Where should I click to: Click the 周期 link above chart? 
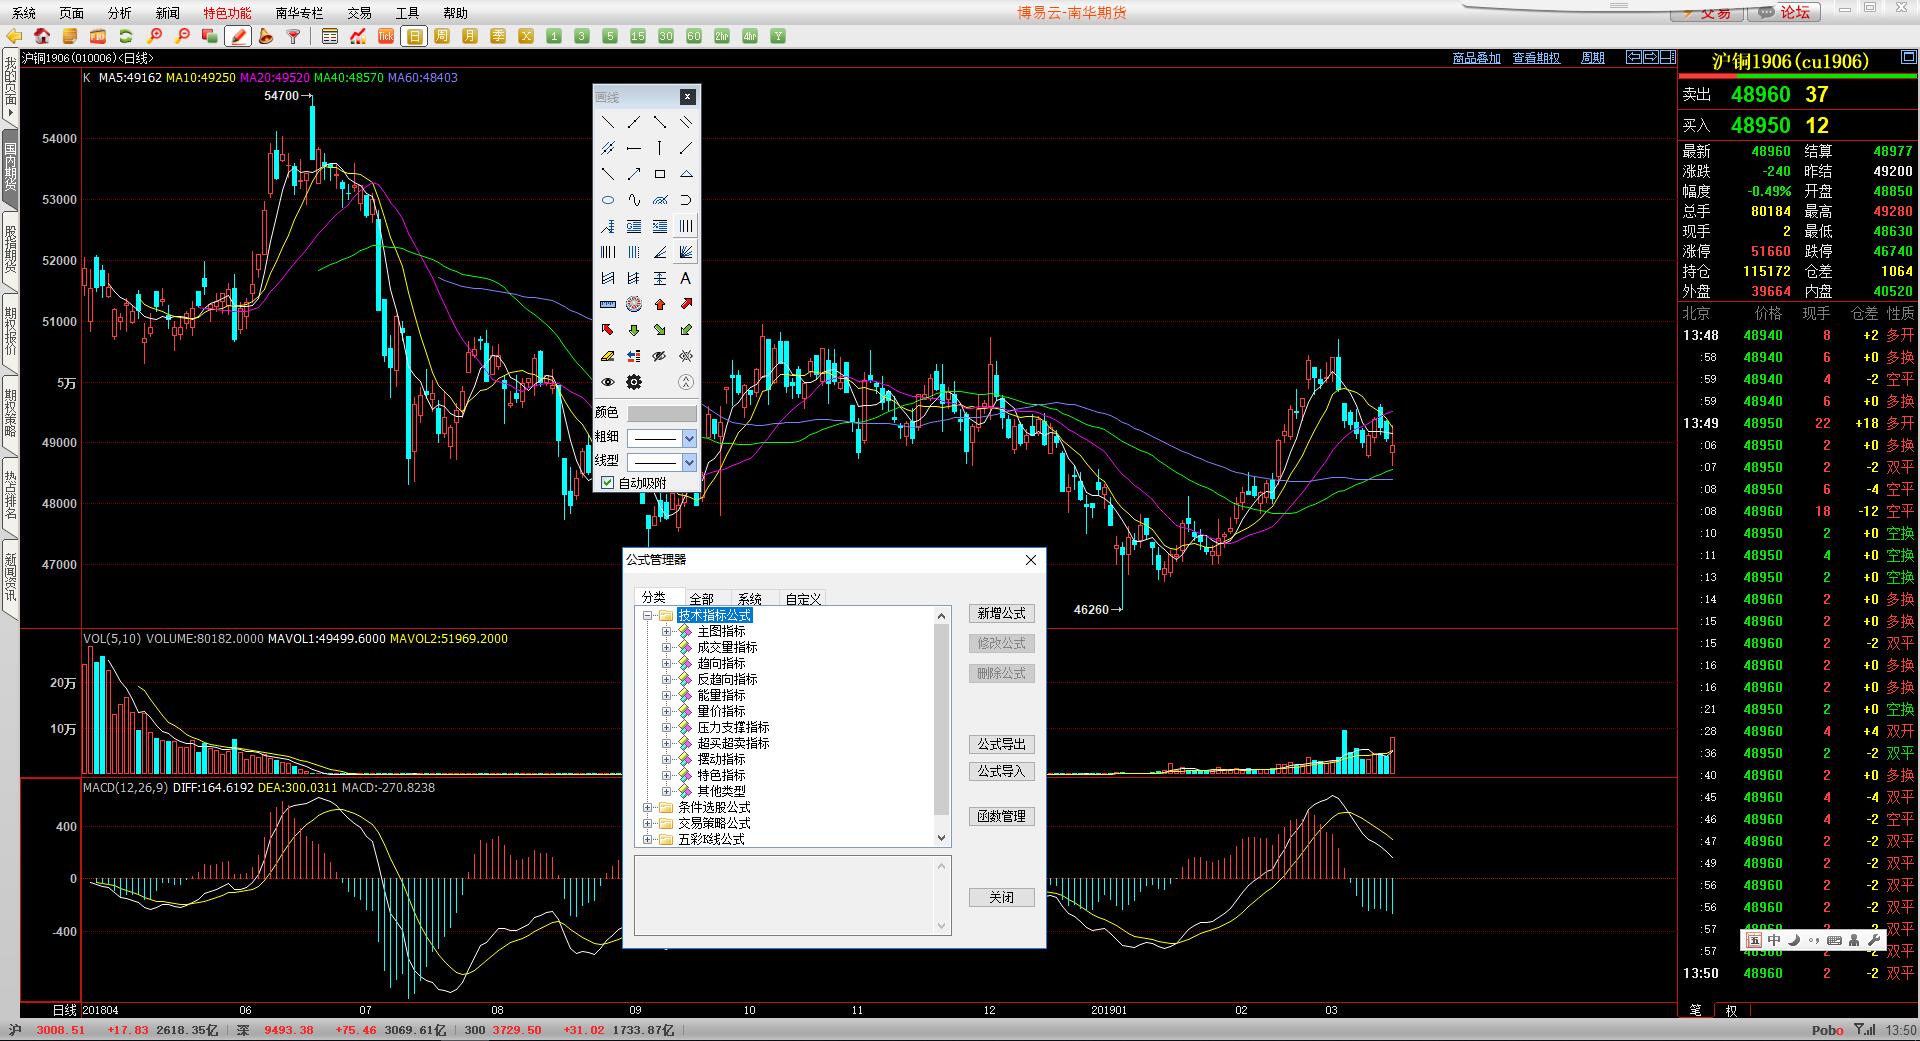1592,58
